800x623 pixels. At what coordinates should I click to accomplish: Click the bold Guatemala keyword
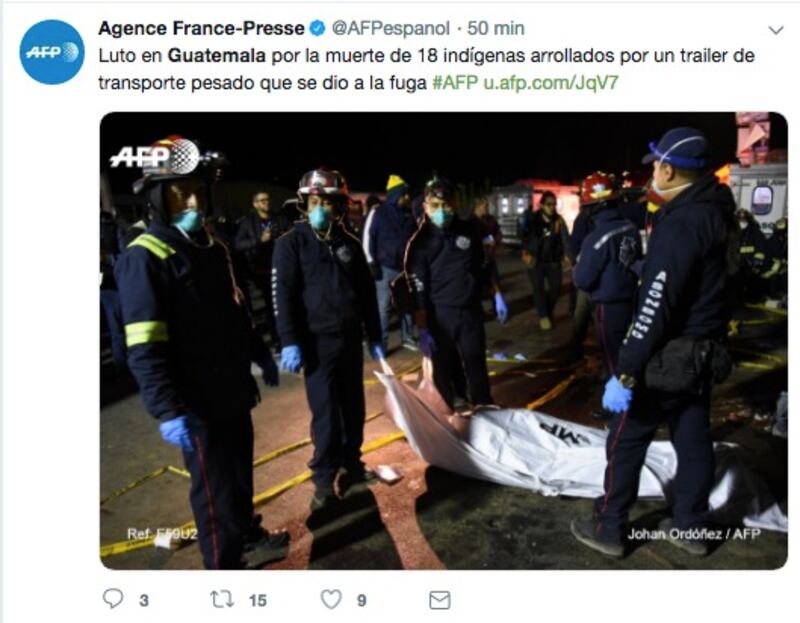(x=217, y=55)
